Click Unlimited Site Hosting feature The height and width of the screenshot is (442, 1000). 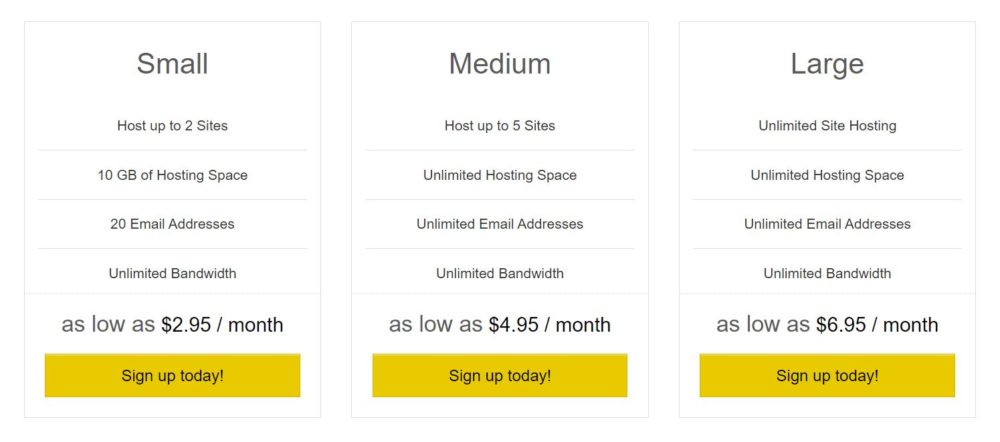827,126
